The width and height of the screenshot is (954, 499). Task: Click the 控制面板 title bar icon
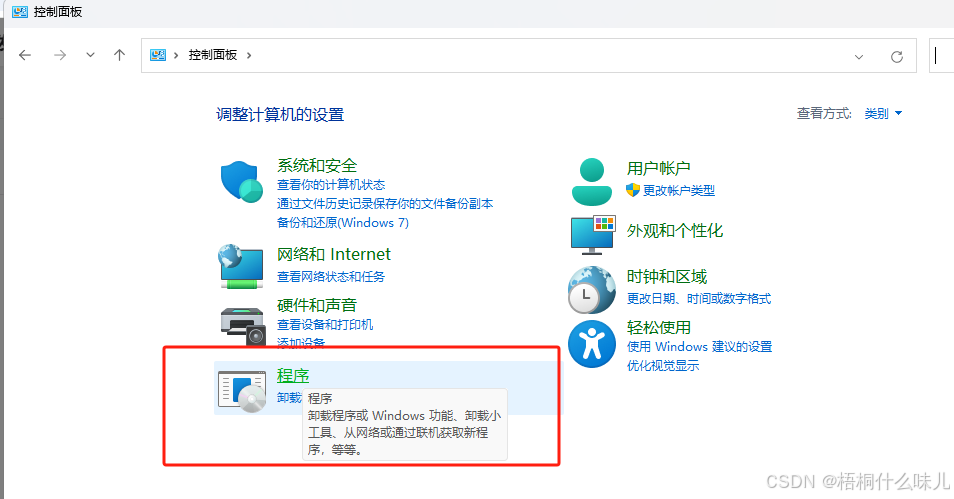click(20, 12)
